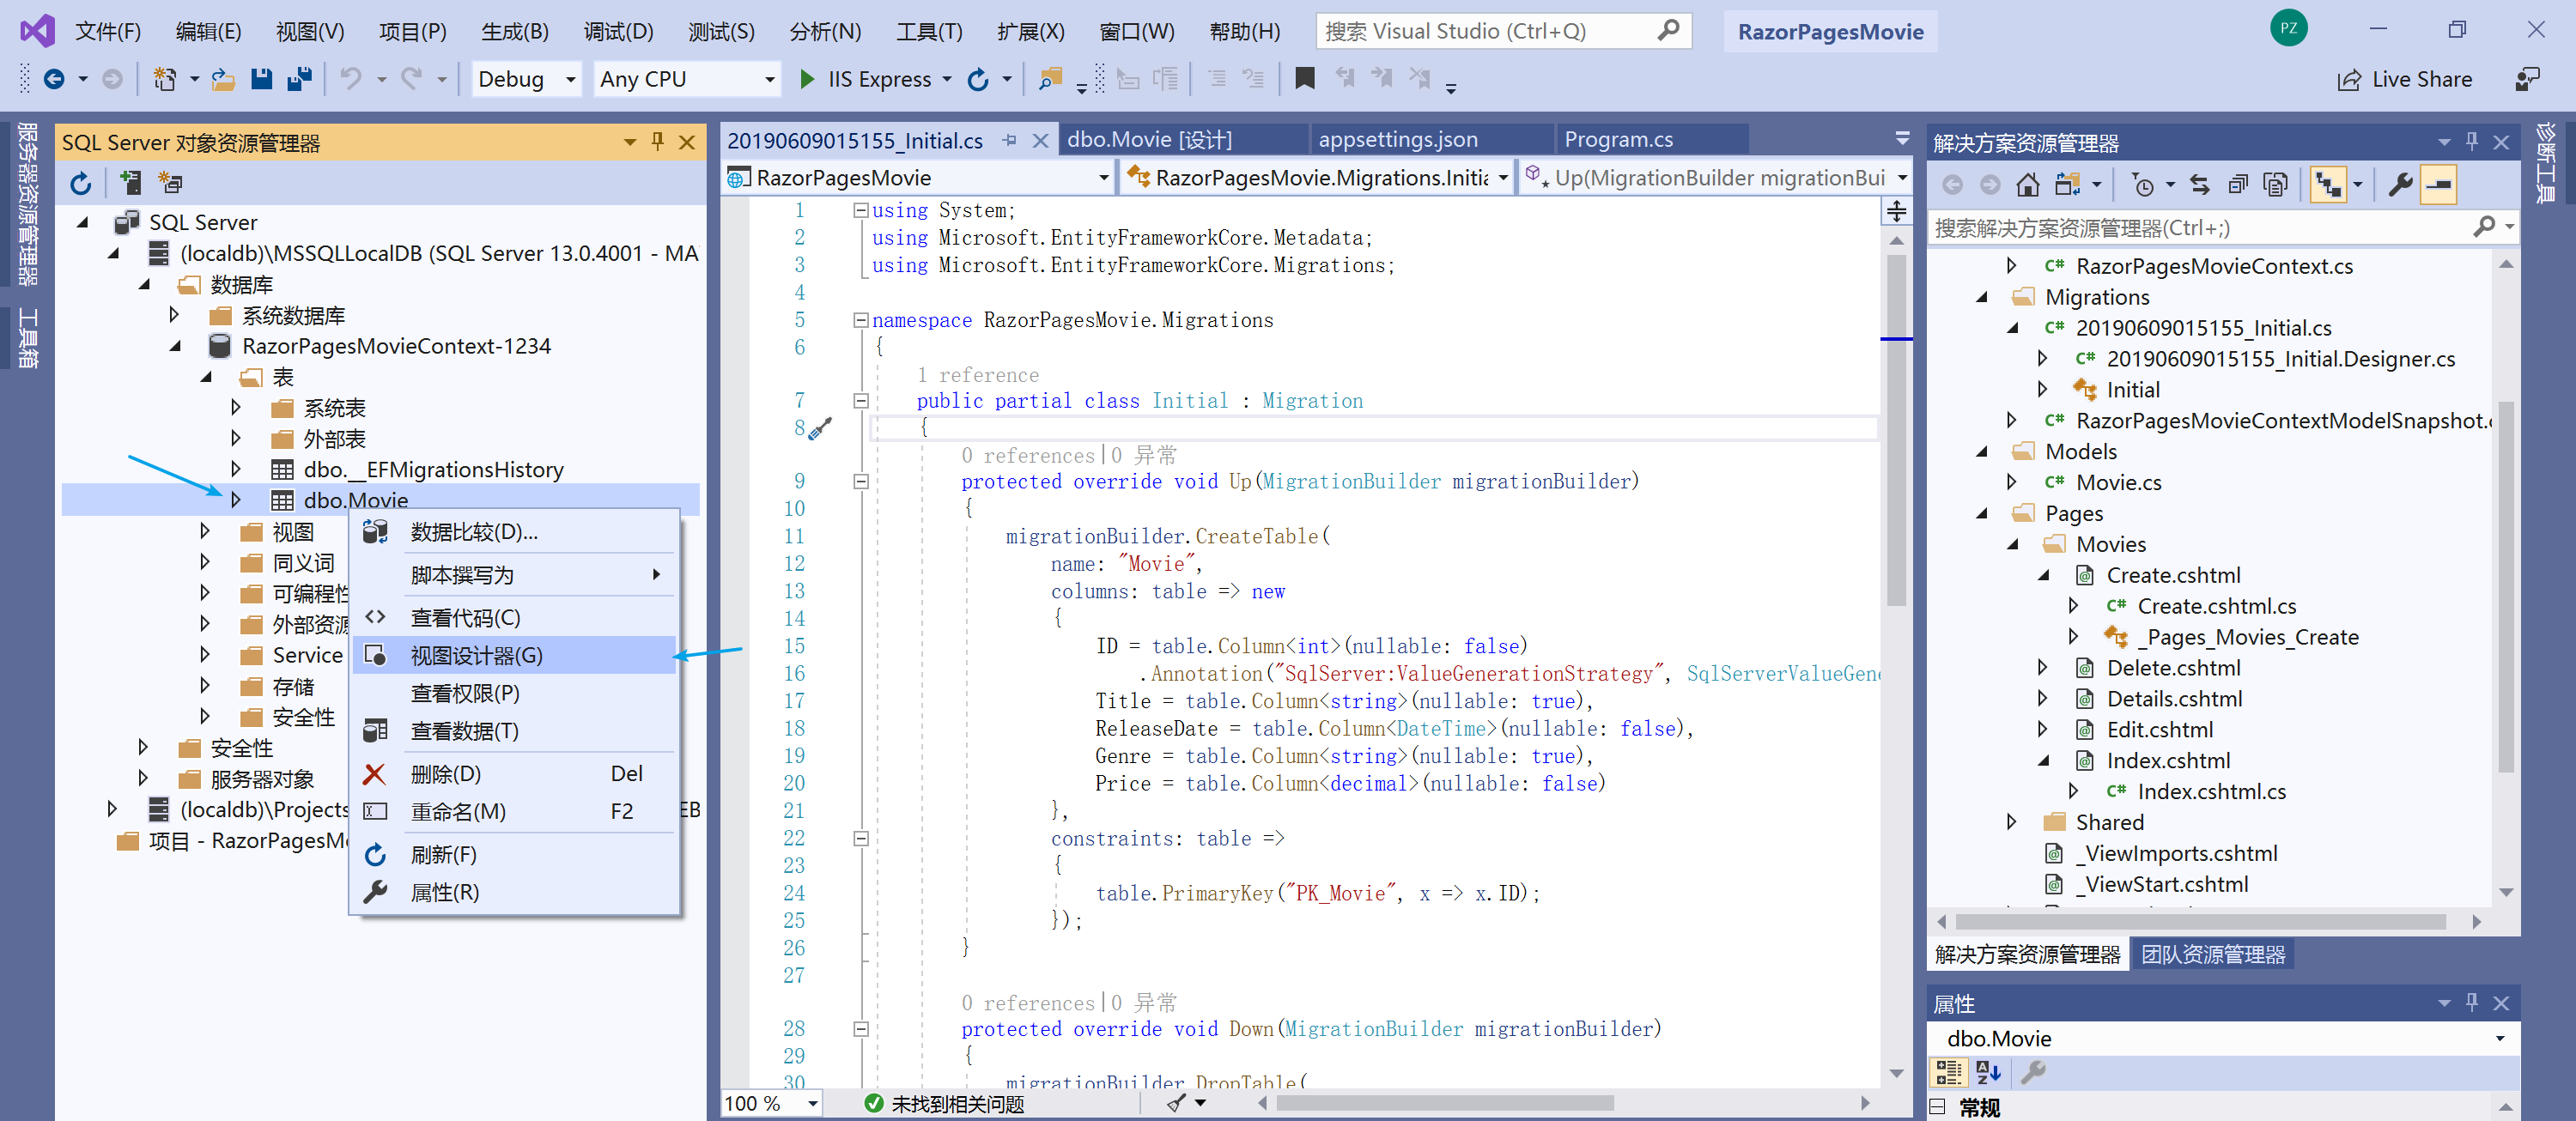Open the Debug configuration dropdown
This screenshot has width=2576, height=1121.
571,79
